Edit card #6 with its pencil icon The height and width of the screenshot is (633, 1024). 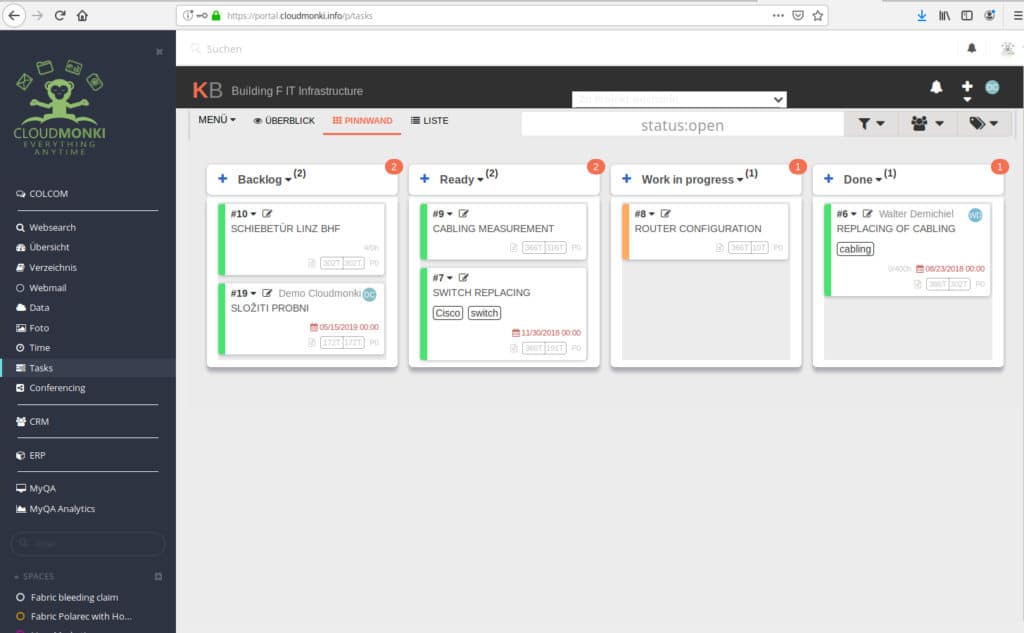pyautogui.click(x=867, y=213)
